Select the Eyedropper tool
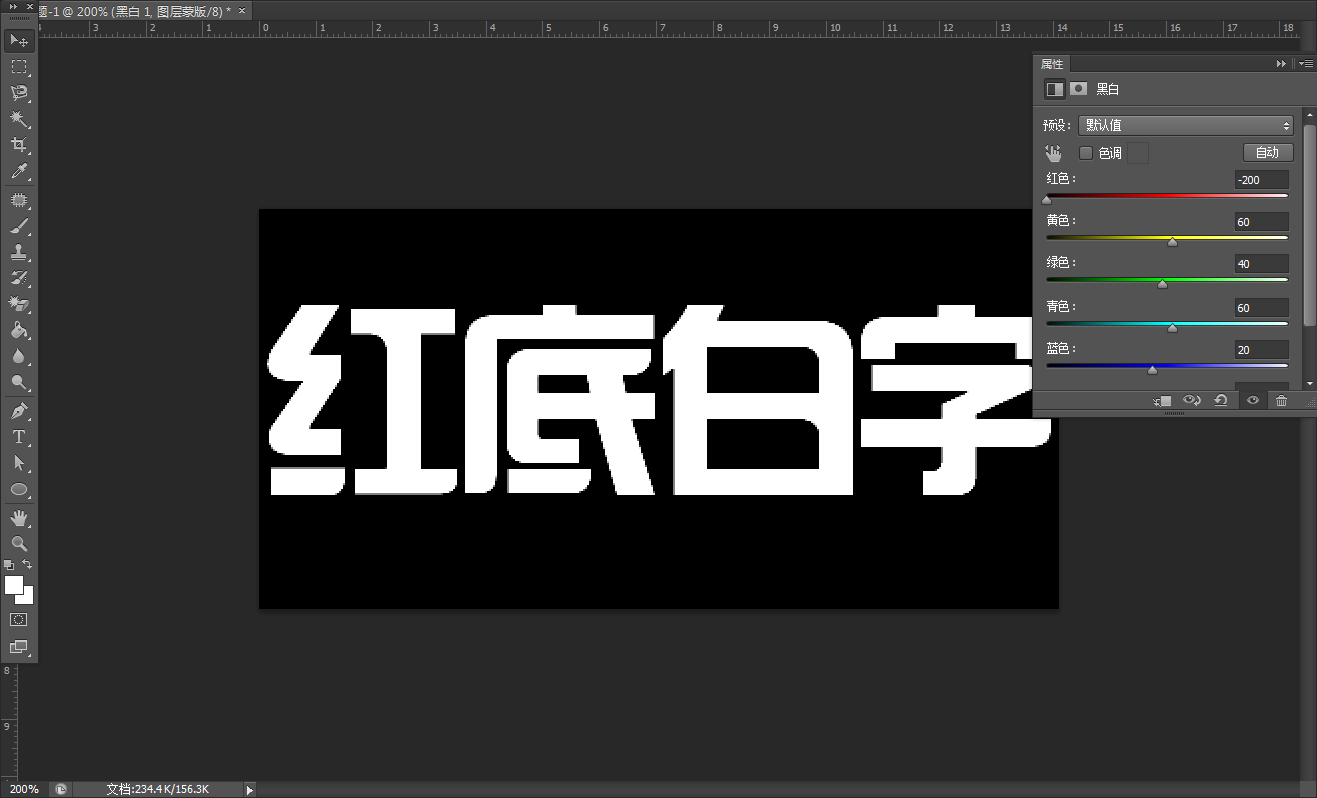The width and height of the screenshot is (1317, 798). (19, 171)
